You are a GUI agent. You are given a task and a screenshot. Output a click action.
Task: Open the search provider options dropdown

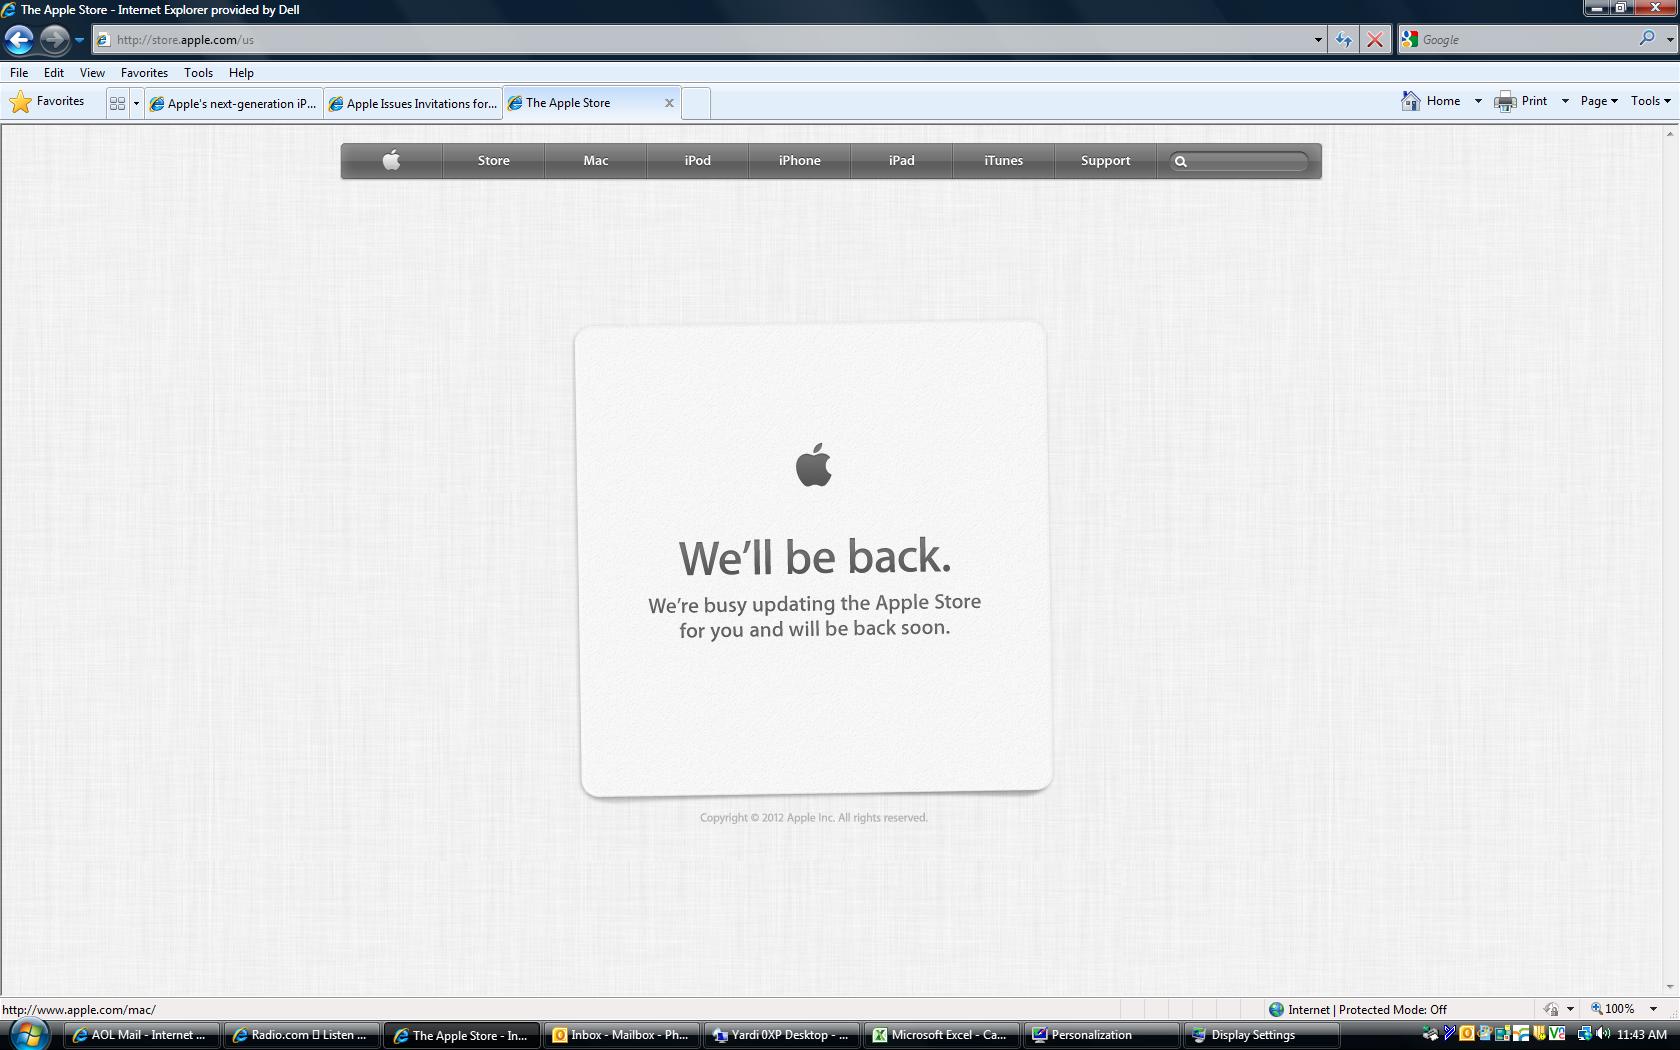click(x=1670, y=40)
